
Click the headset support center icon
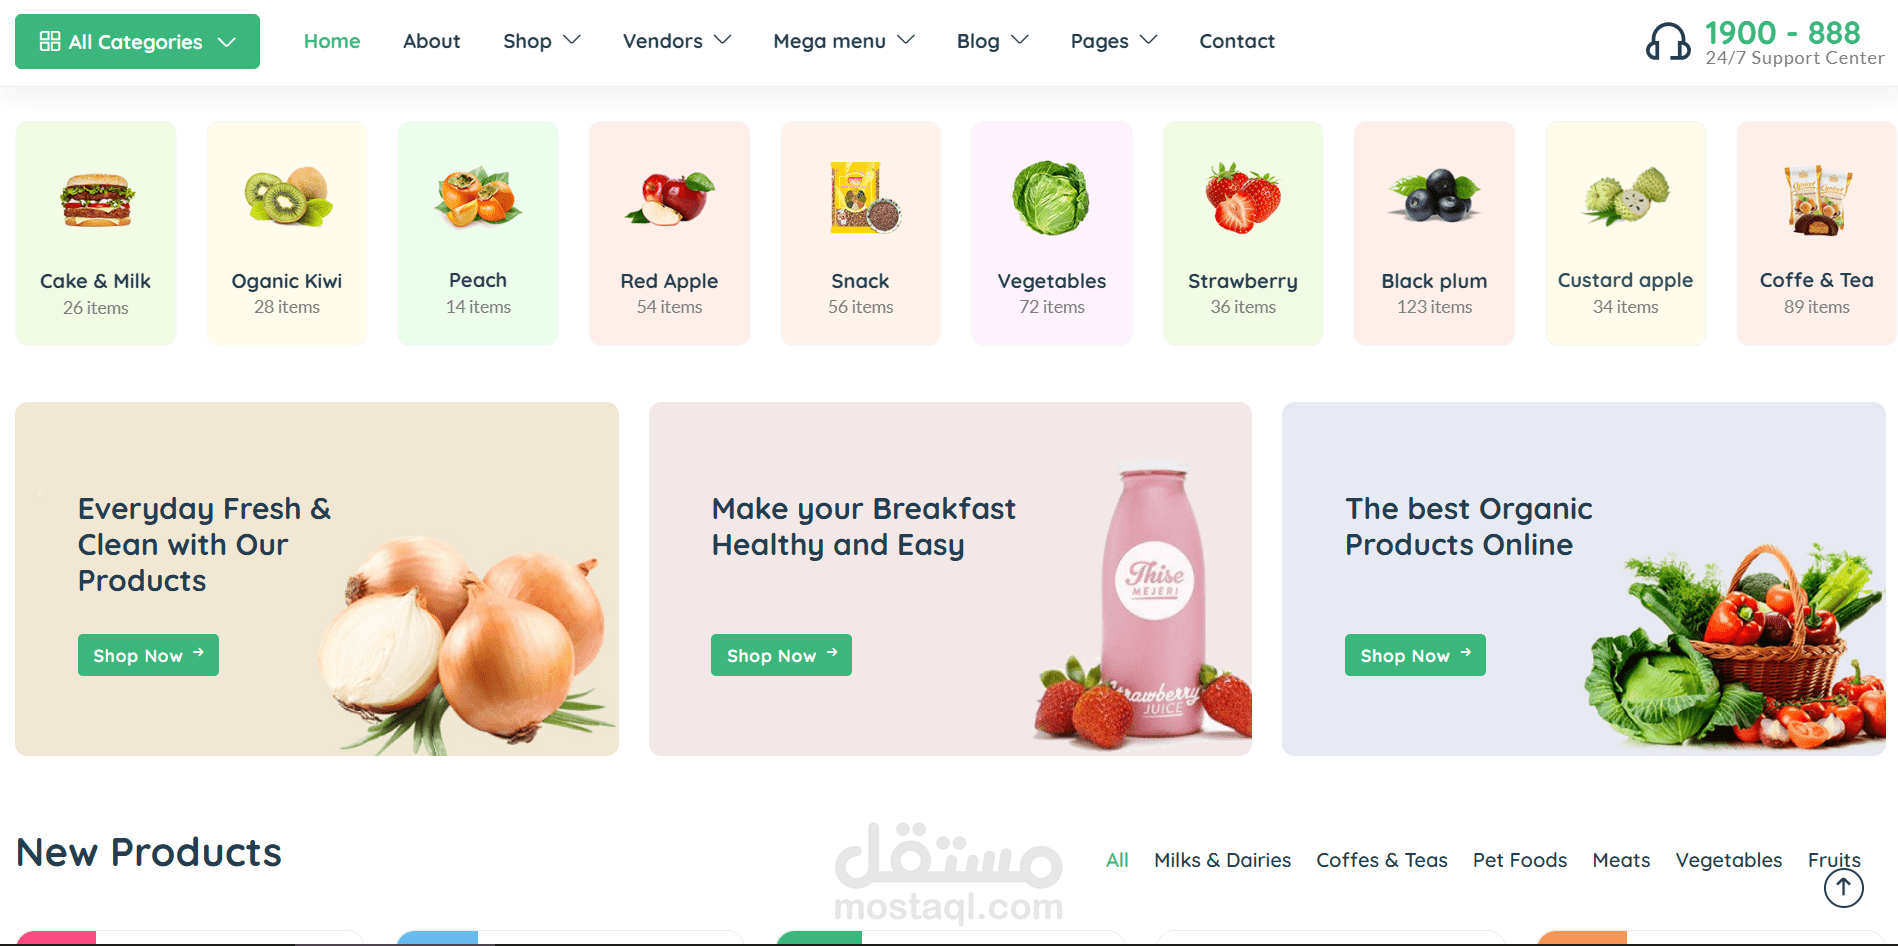point(1668,42)
